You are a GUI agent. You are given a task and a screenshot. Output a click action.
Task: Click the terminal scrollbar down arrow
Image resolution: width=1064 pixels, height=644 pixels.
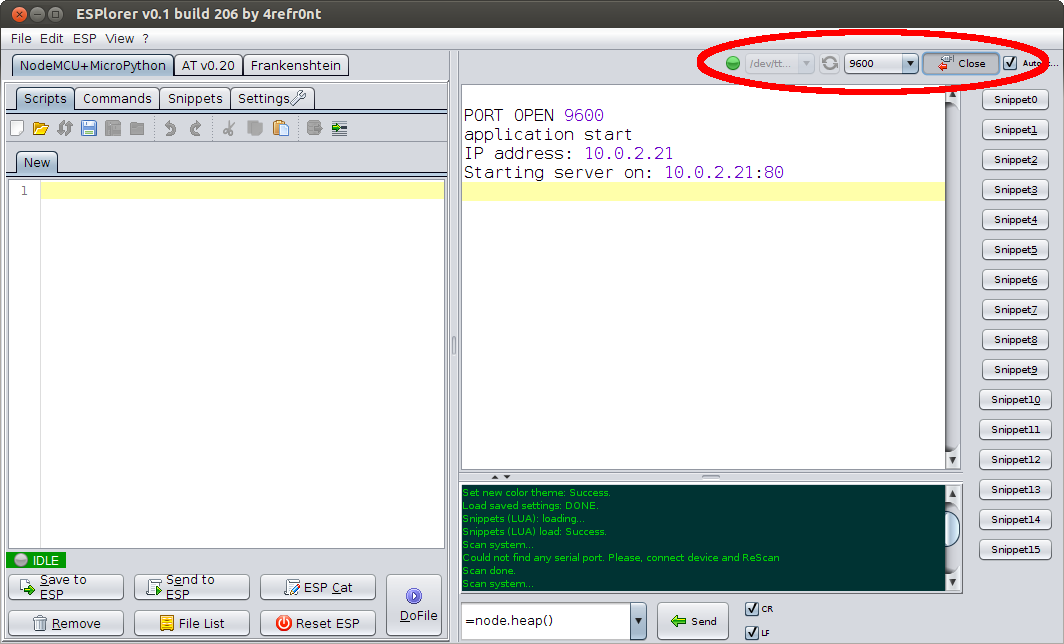pos(952,460)
